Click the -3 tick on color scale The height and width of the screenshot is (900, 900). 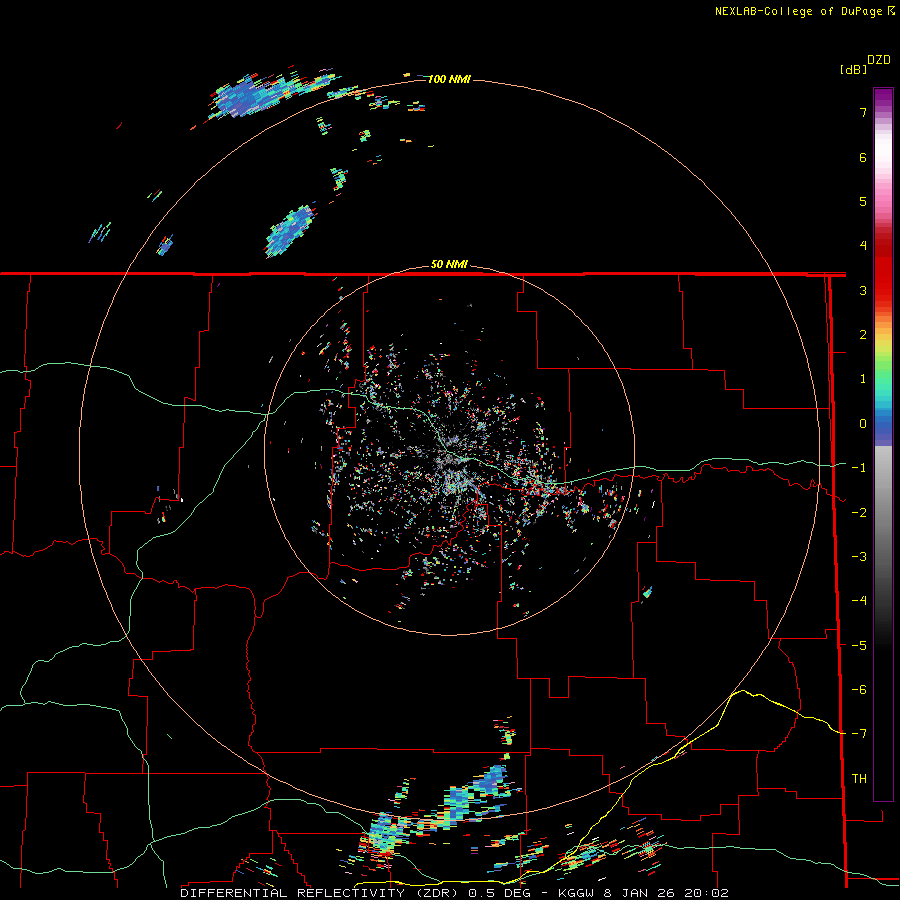(859, 557)
